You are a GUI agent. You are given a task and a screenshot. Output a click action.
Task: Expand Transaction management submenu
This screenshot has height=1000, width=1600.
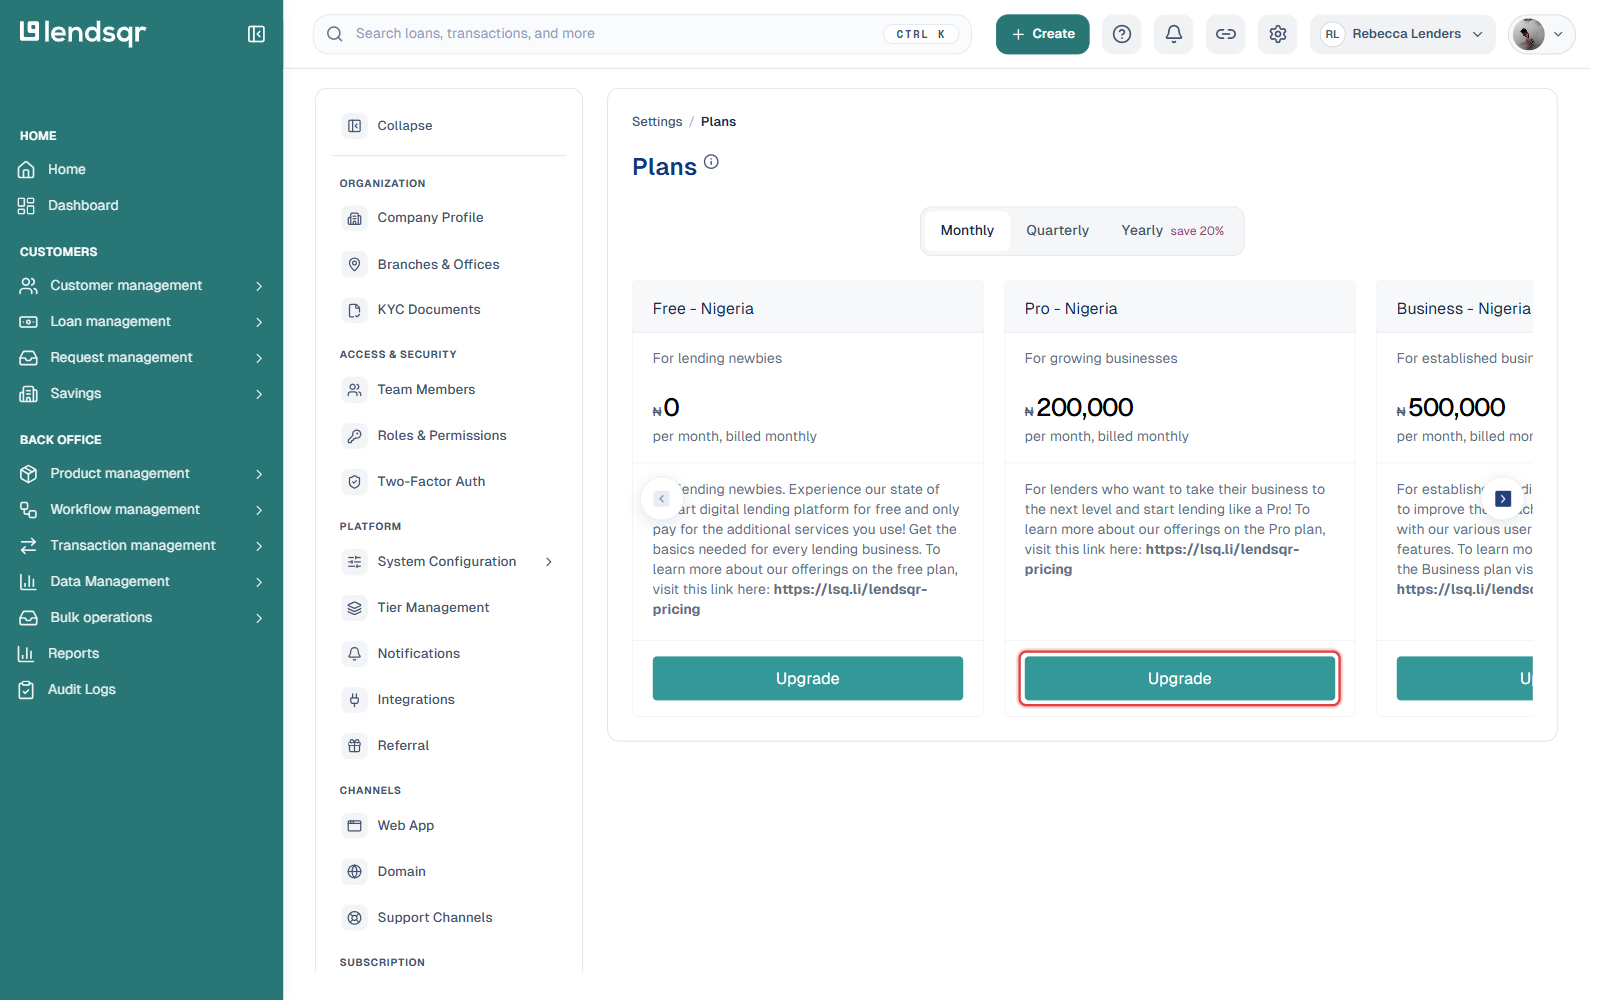pyautogui.click(x=259, y=546)
